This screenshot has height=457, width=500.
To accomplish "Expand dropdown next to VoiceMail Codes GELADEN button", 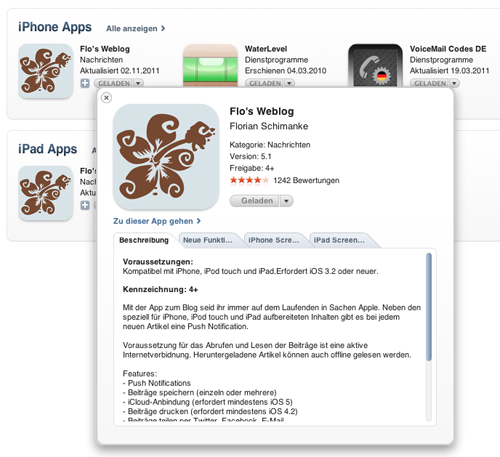I will tap(454, 83).
